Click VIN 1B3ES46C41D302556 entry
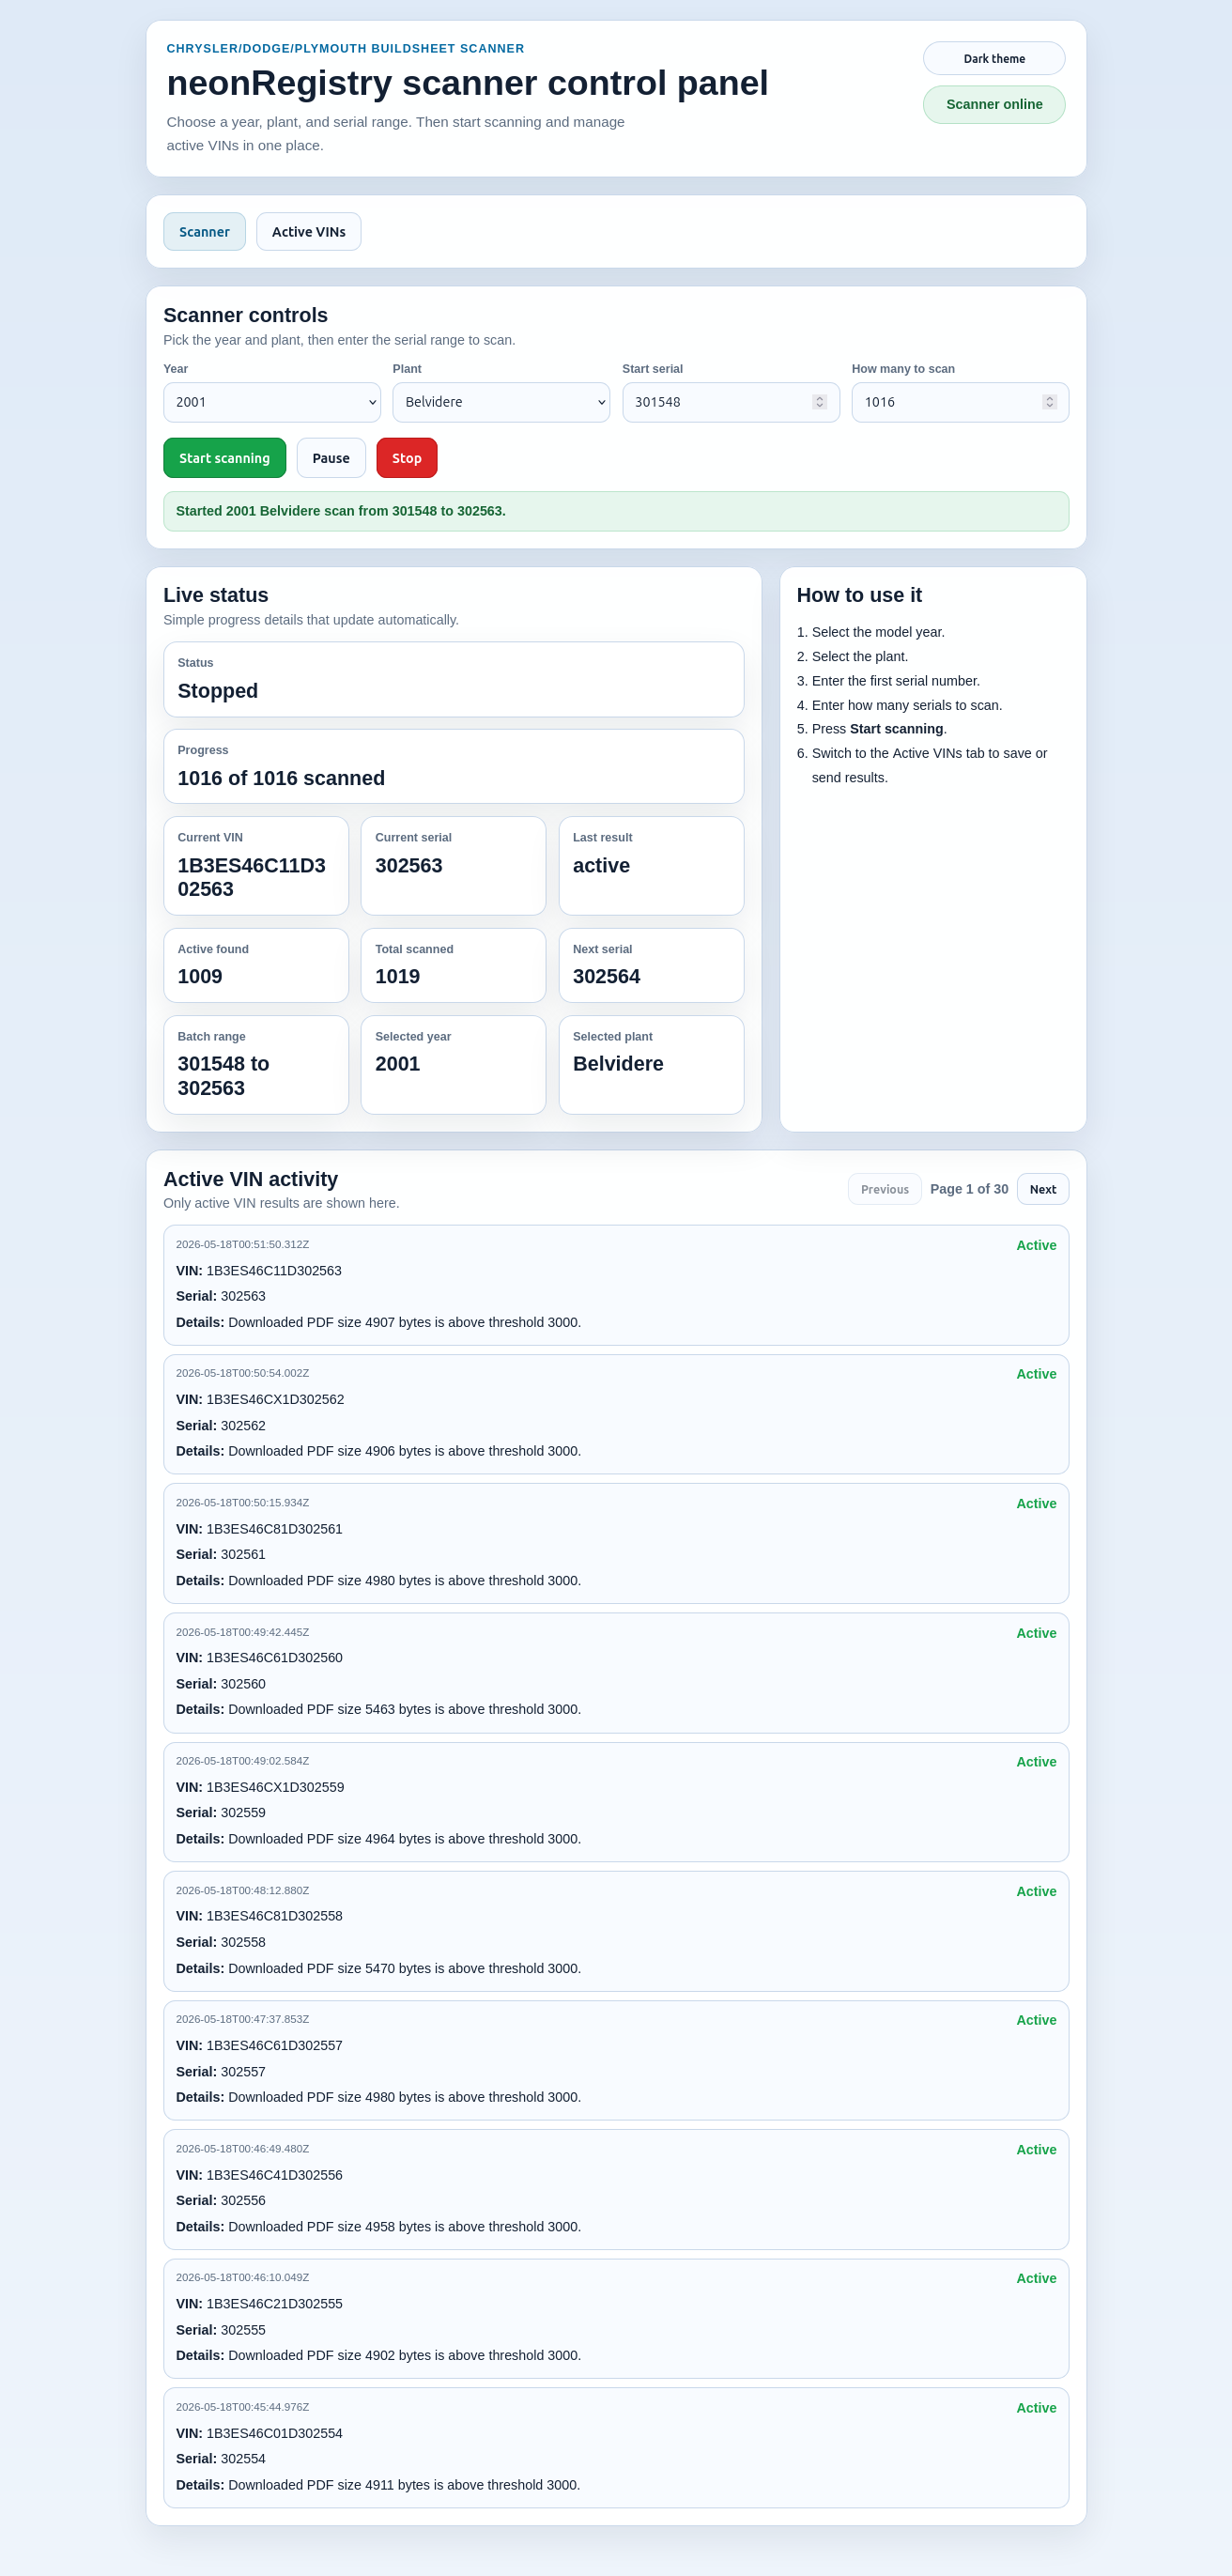 pyautogui.click(x=259, y=2175)
